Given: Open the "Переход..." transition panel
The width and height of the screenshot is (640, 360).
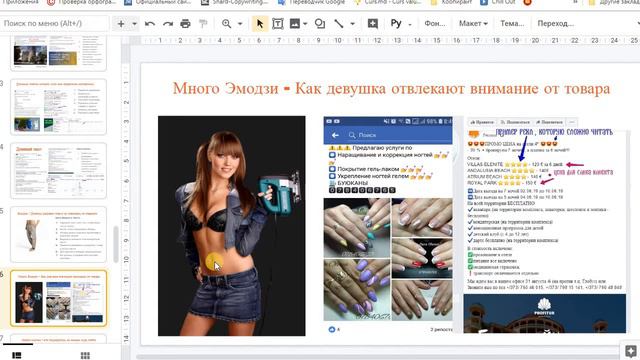Looking at the screenshot, I should (556, 23).
